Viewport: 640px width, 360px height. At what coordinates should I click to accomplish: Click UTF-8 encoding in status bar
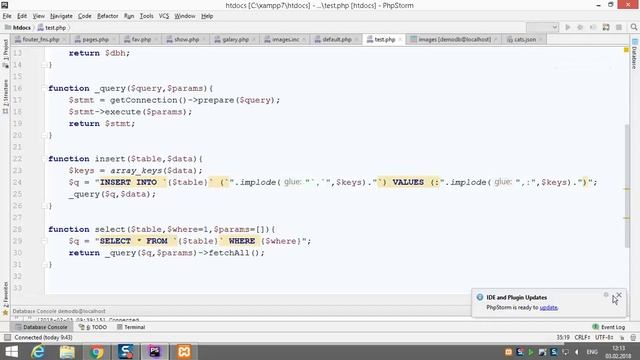point(604,338)
